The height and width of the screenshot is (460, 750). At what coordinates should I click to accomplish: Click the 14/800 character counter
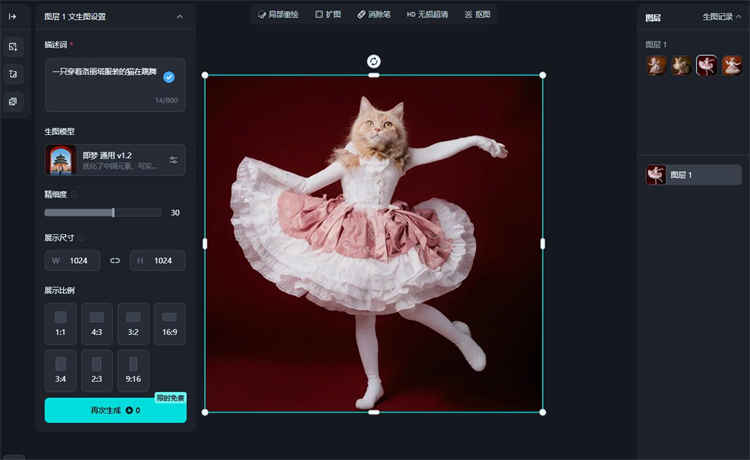pyautogui.click(x=166, y=100)
